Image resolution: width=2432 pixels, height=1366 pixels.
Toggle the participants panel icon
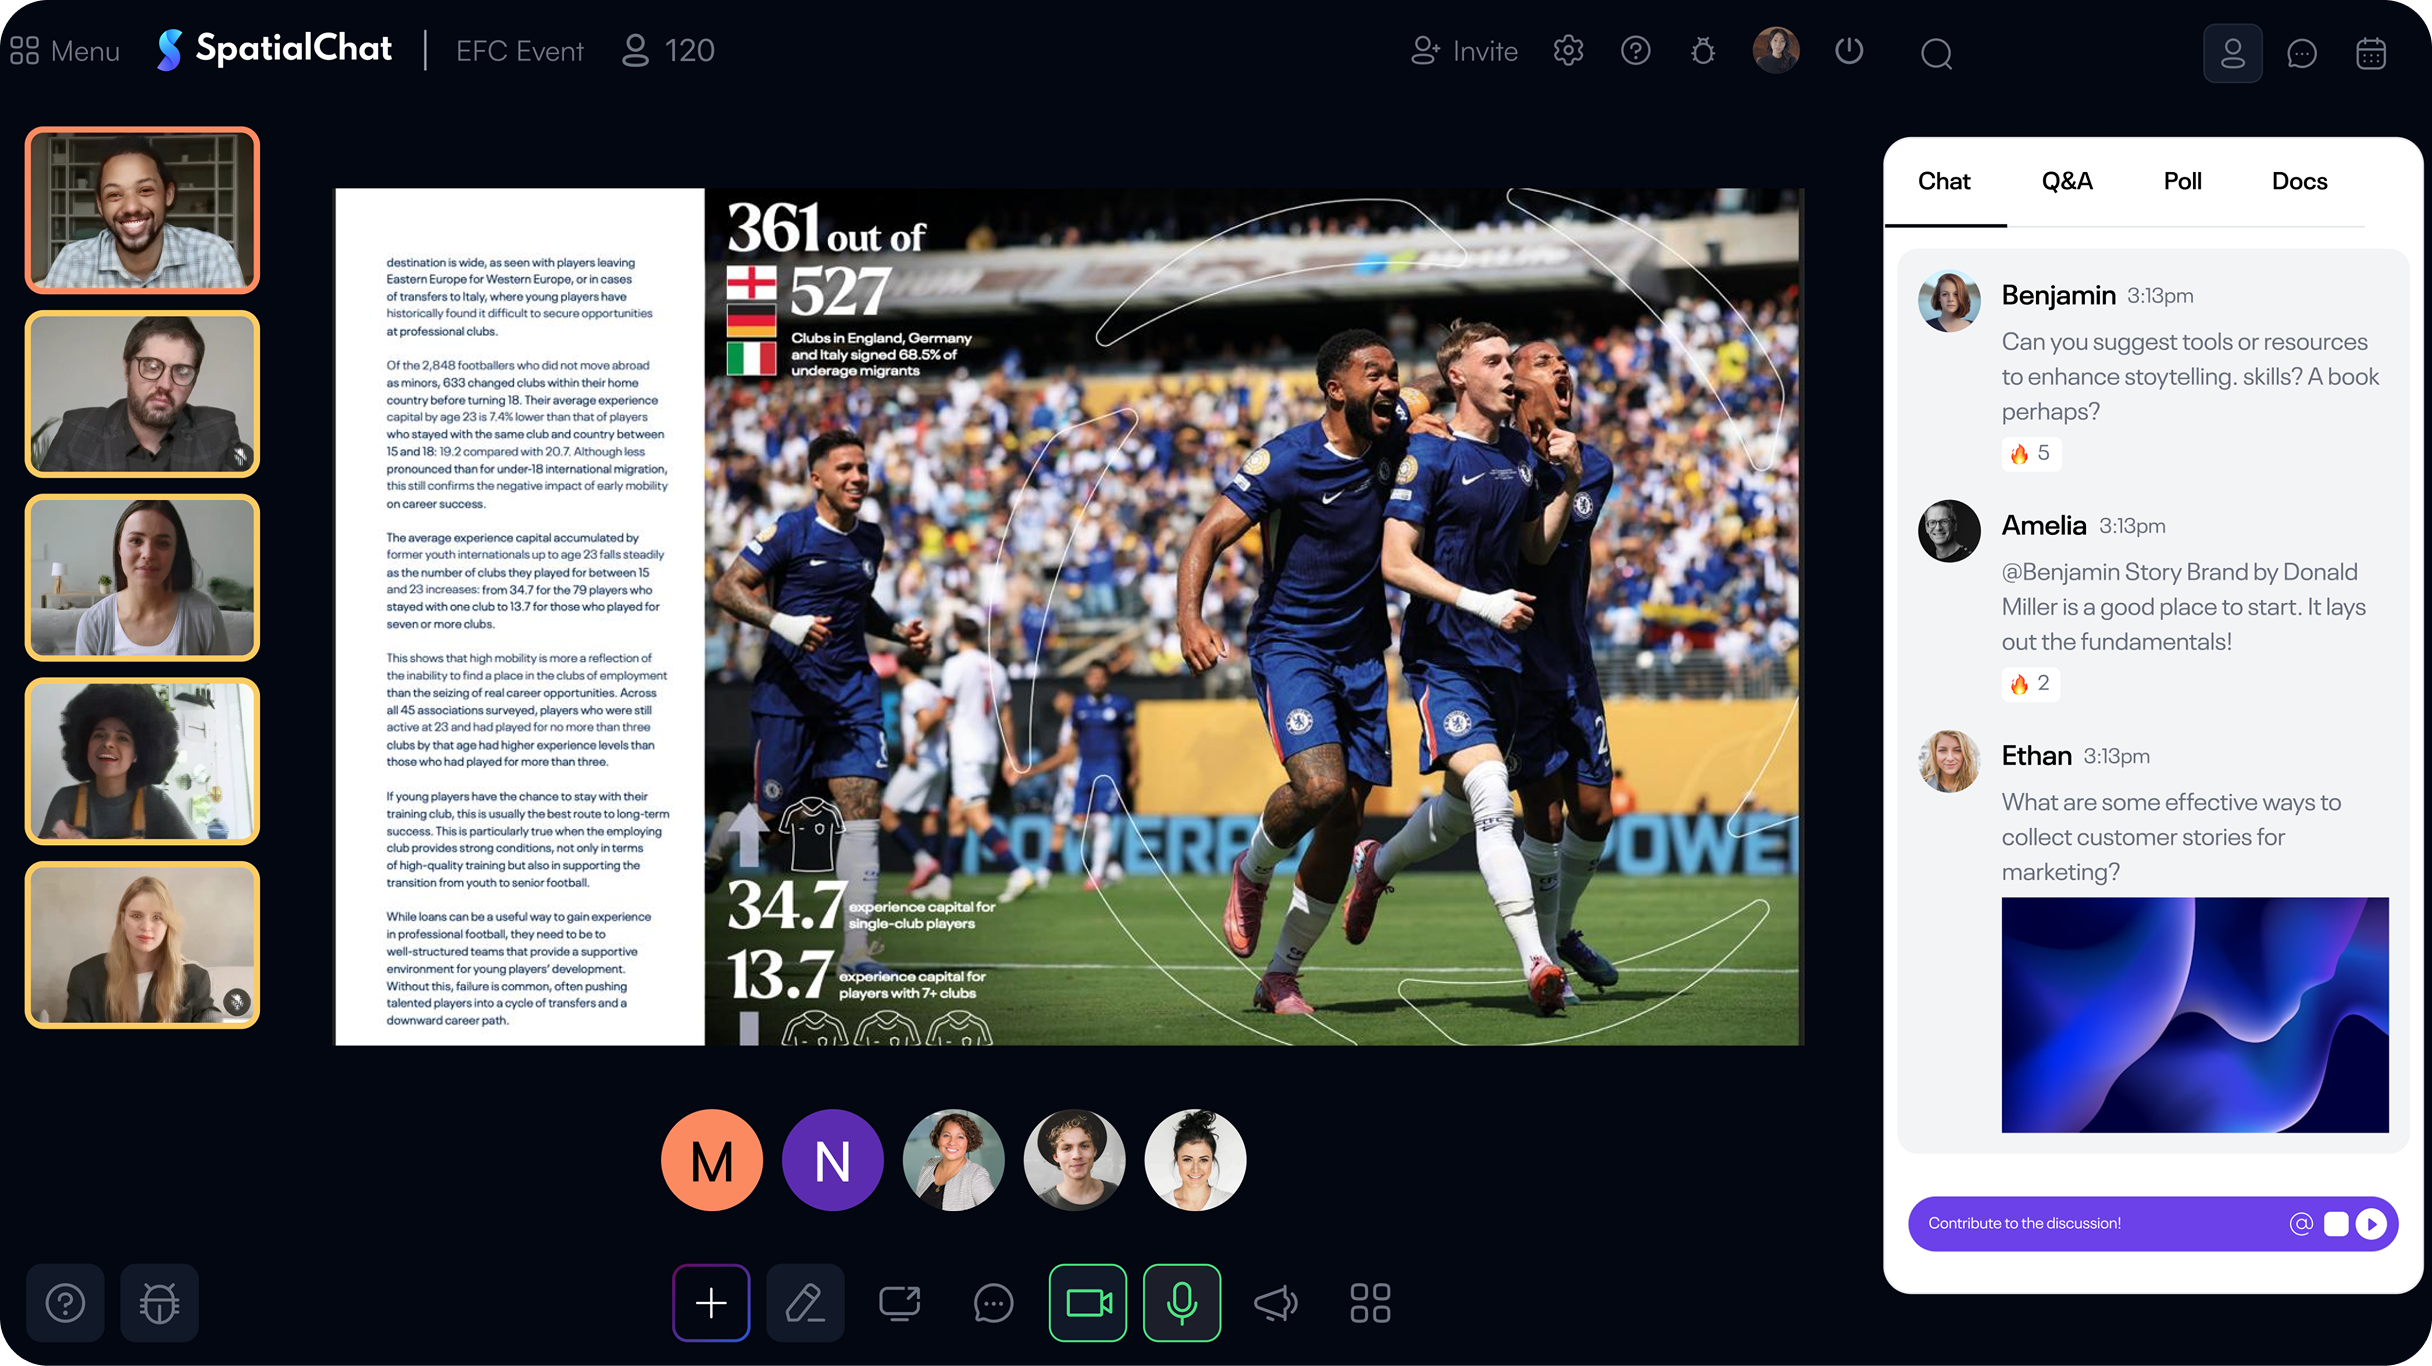point(2232,53)
